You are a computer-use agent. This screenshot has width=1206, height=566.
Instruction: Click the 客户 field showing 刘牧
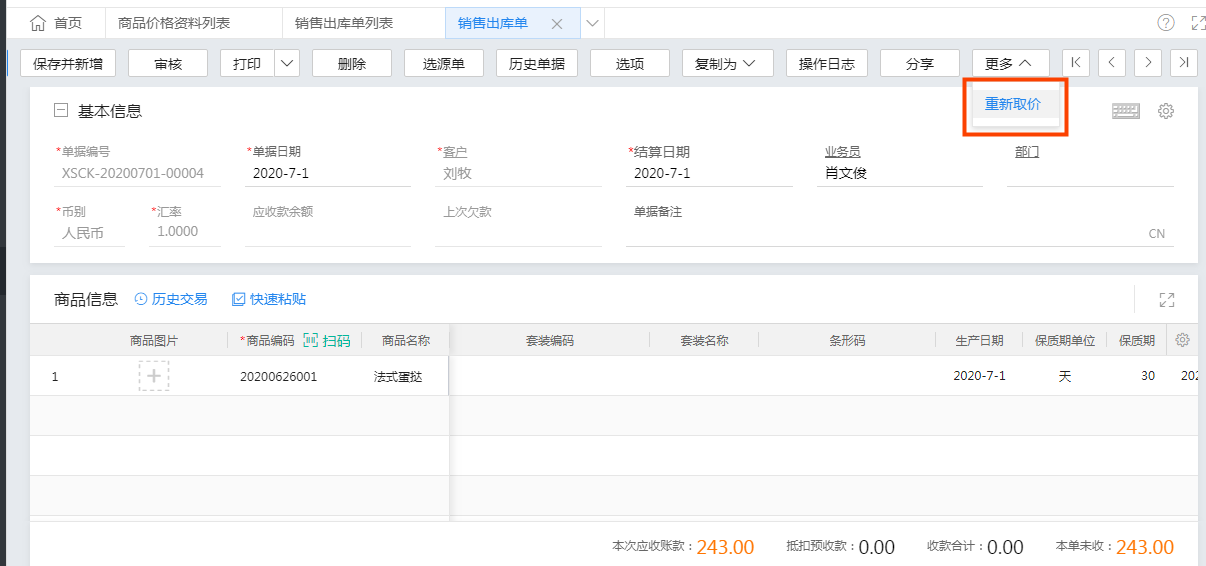(518, 173)
